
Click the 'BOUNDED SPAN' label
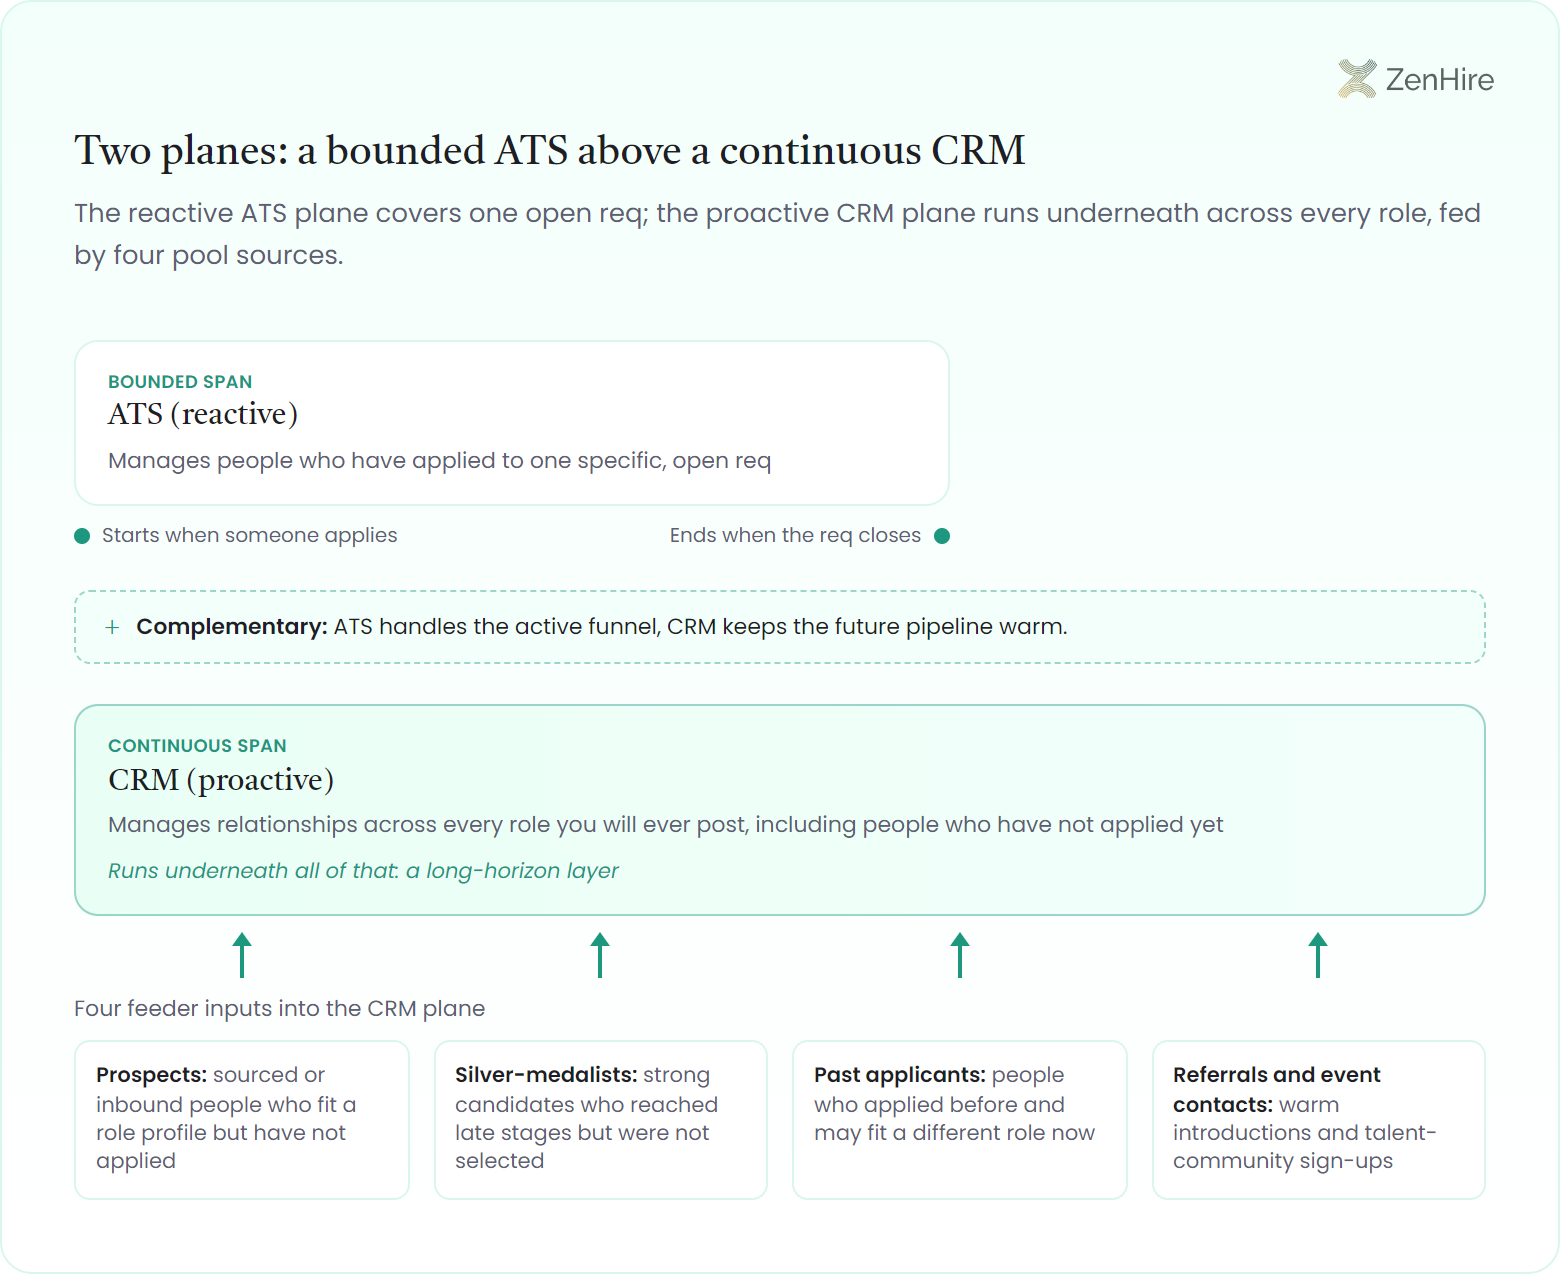pyautogui.click(x=180, y=382)
